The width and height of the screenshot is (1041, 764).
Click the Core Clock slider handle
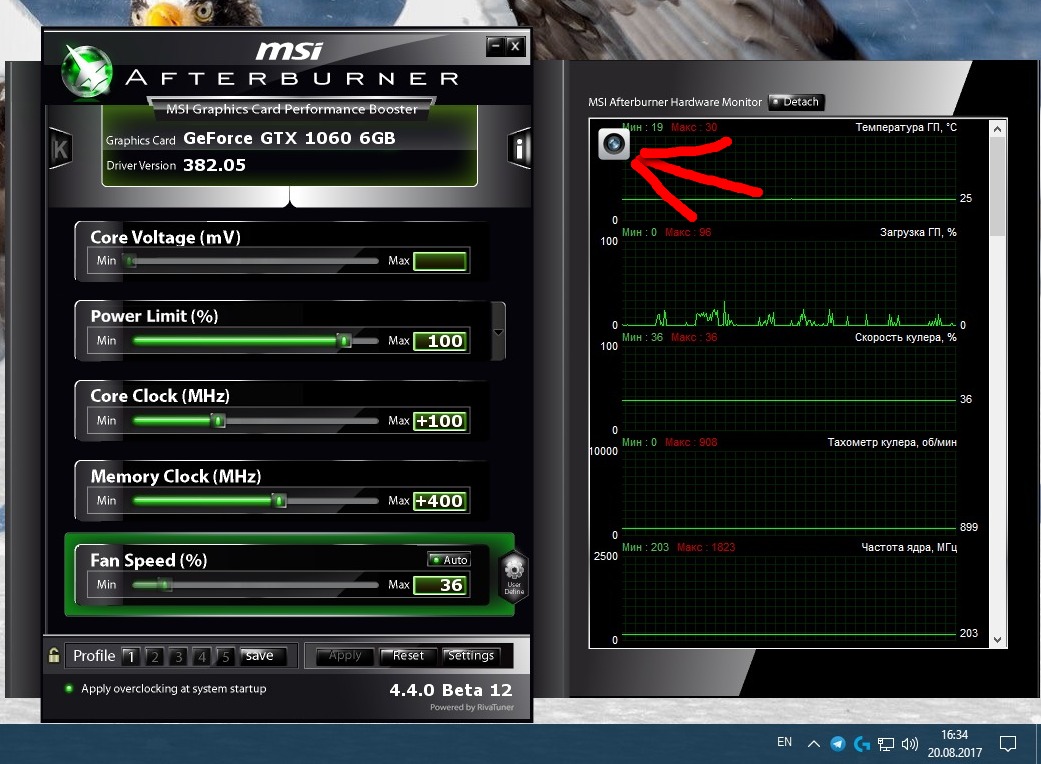click(x=218, y=421)
